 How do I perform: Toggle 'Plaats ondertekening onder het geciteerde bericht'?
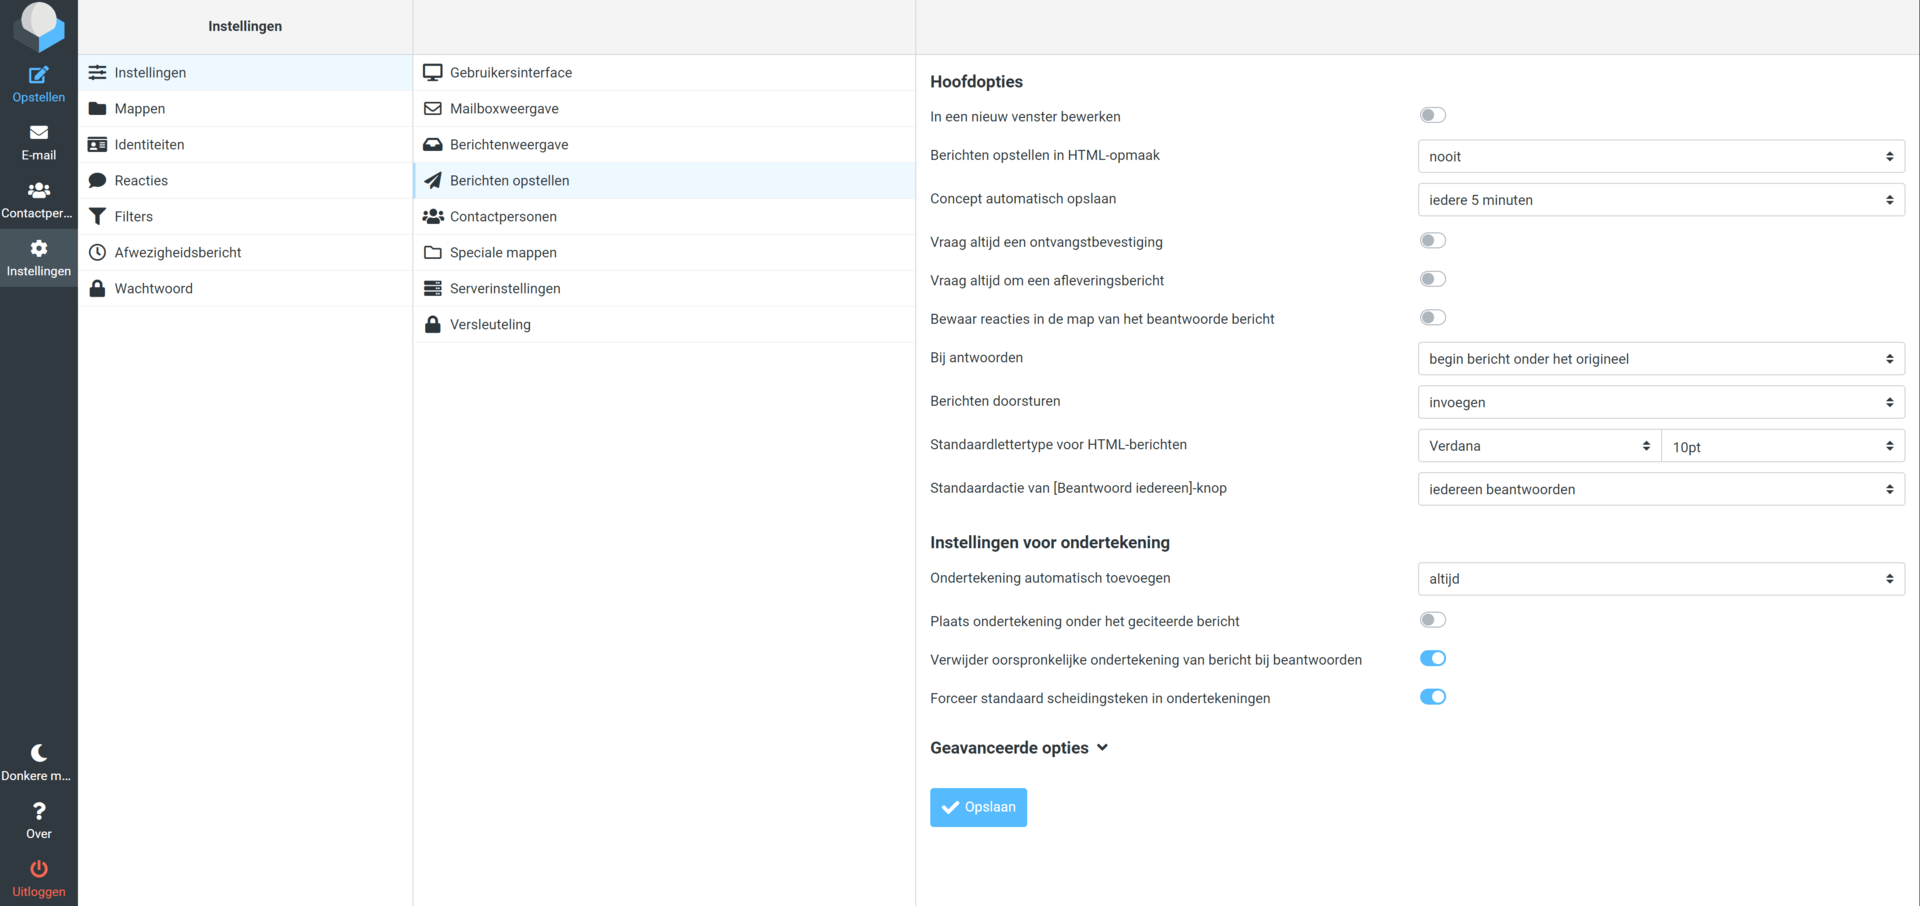point(1432,620)
